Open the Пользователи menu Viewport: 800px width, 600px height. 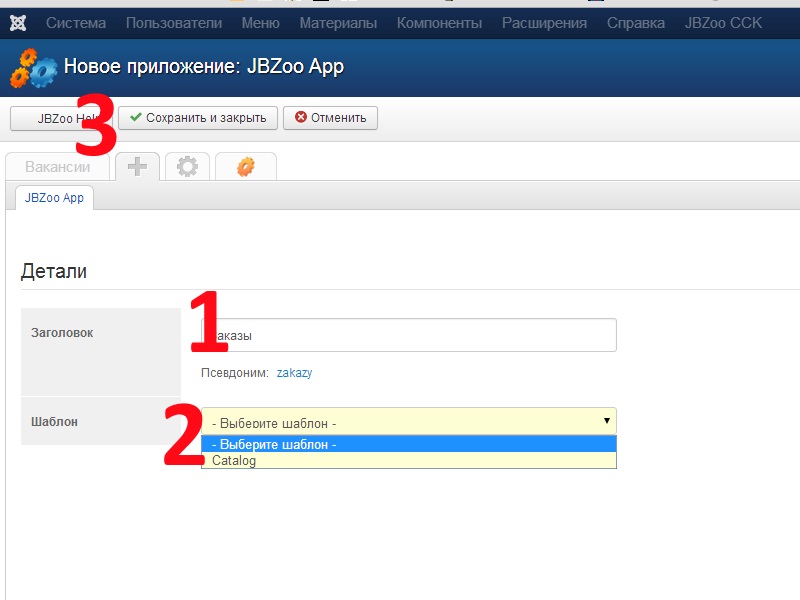click(174, 23)
